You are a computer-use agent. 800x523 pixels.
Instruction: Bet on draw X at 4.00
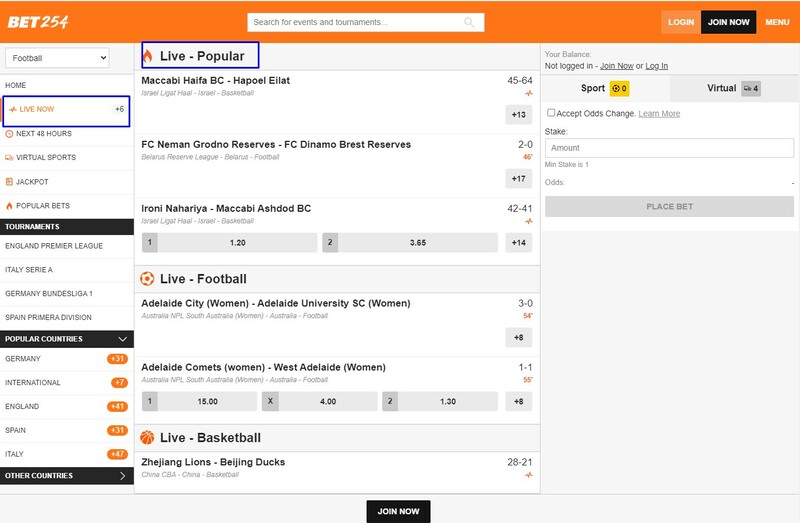(319, 402)
